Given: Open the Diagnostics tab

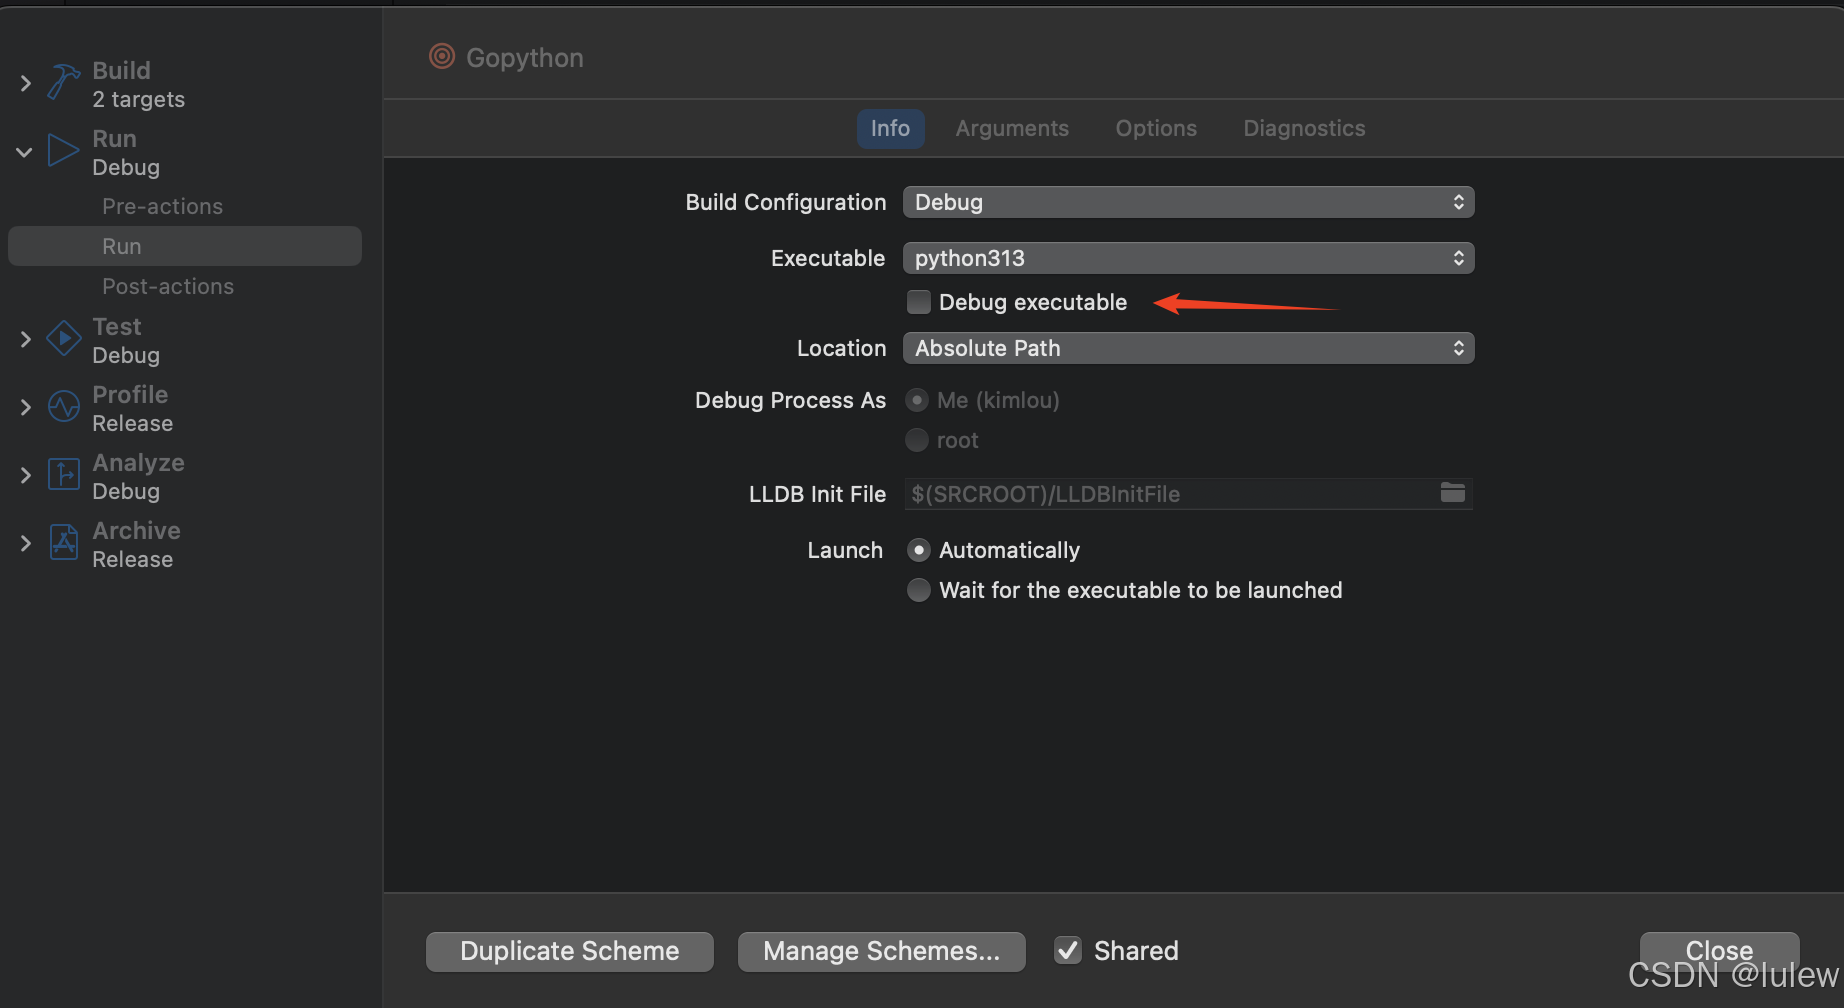Looking at the screenshot, I should point(1303,128).
